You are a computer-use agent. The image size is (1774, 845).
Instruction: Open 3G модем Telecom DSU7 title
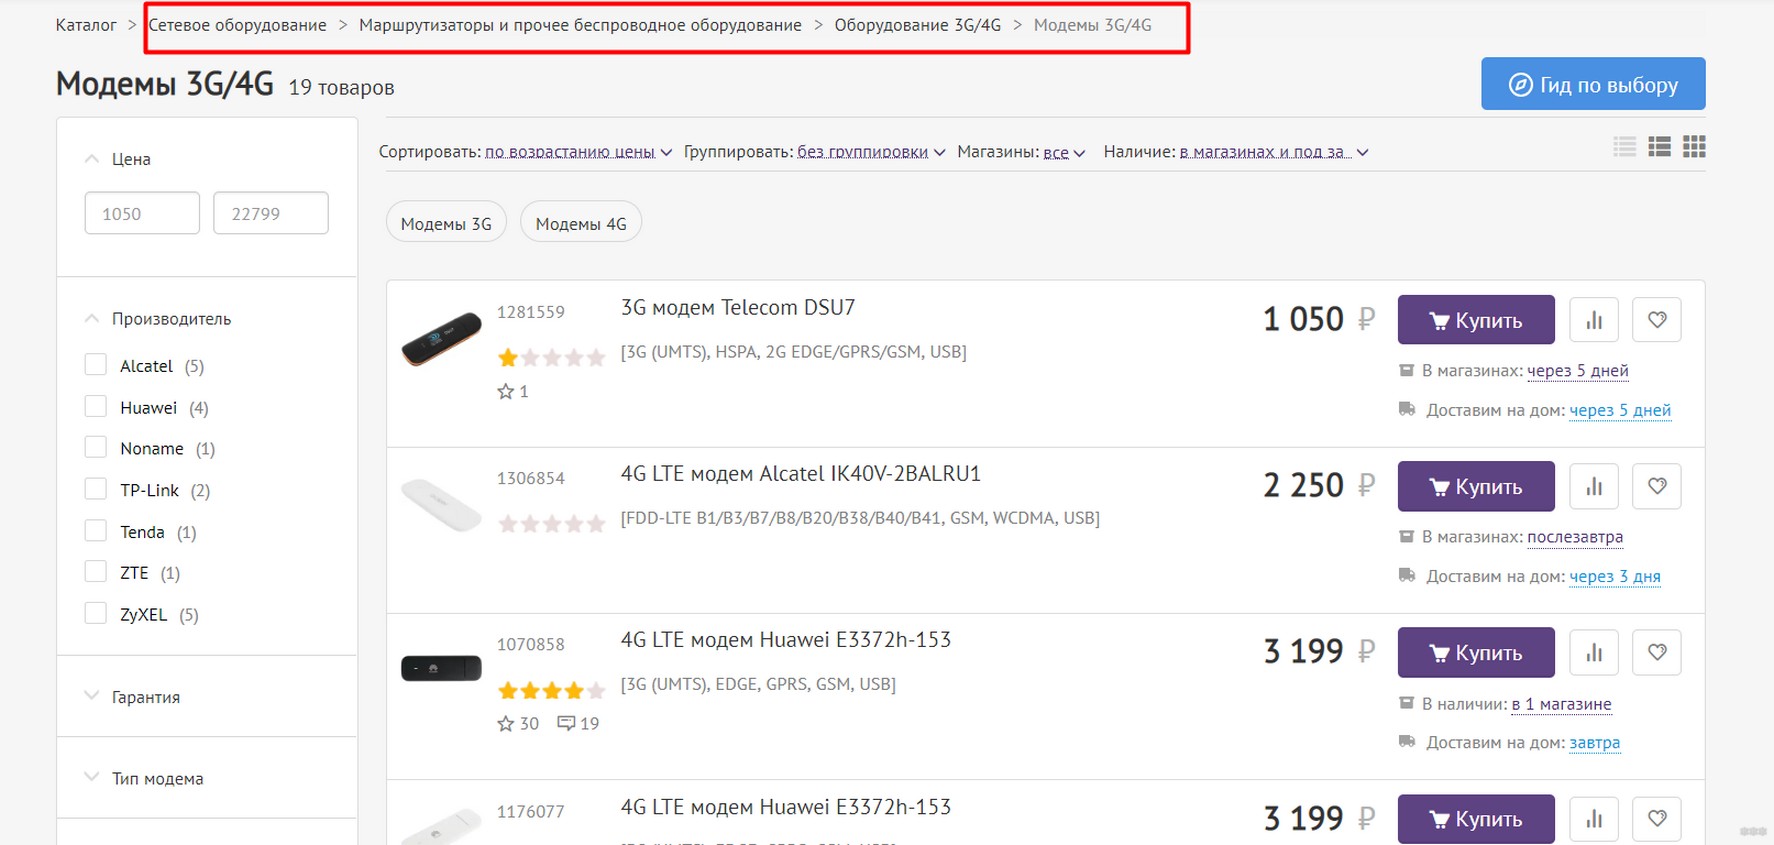click(738, 308)
